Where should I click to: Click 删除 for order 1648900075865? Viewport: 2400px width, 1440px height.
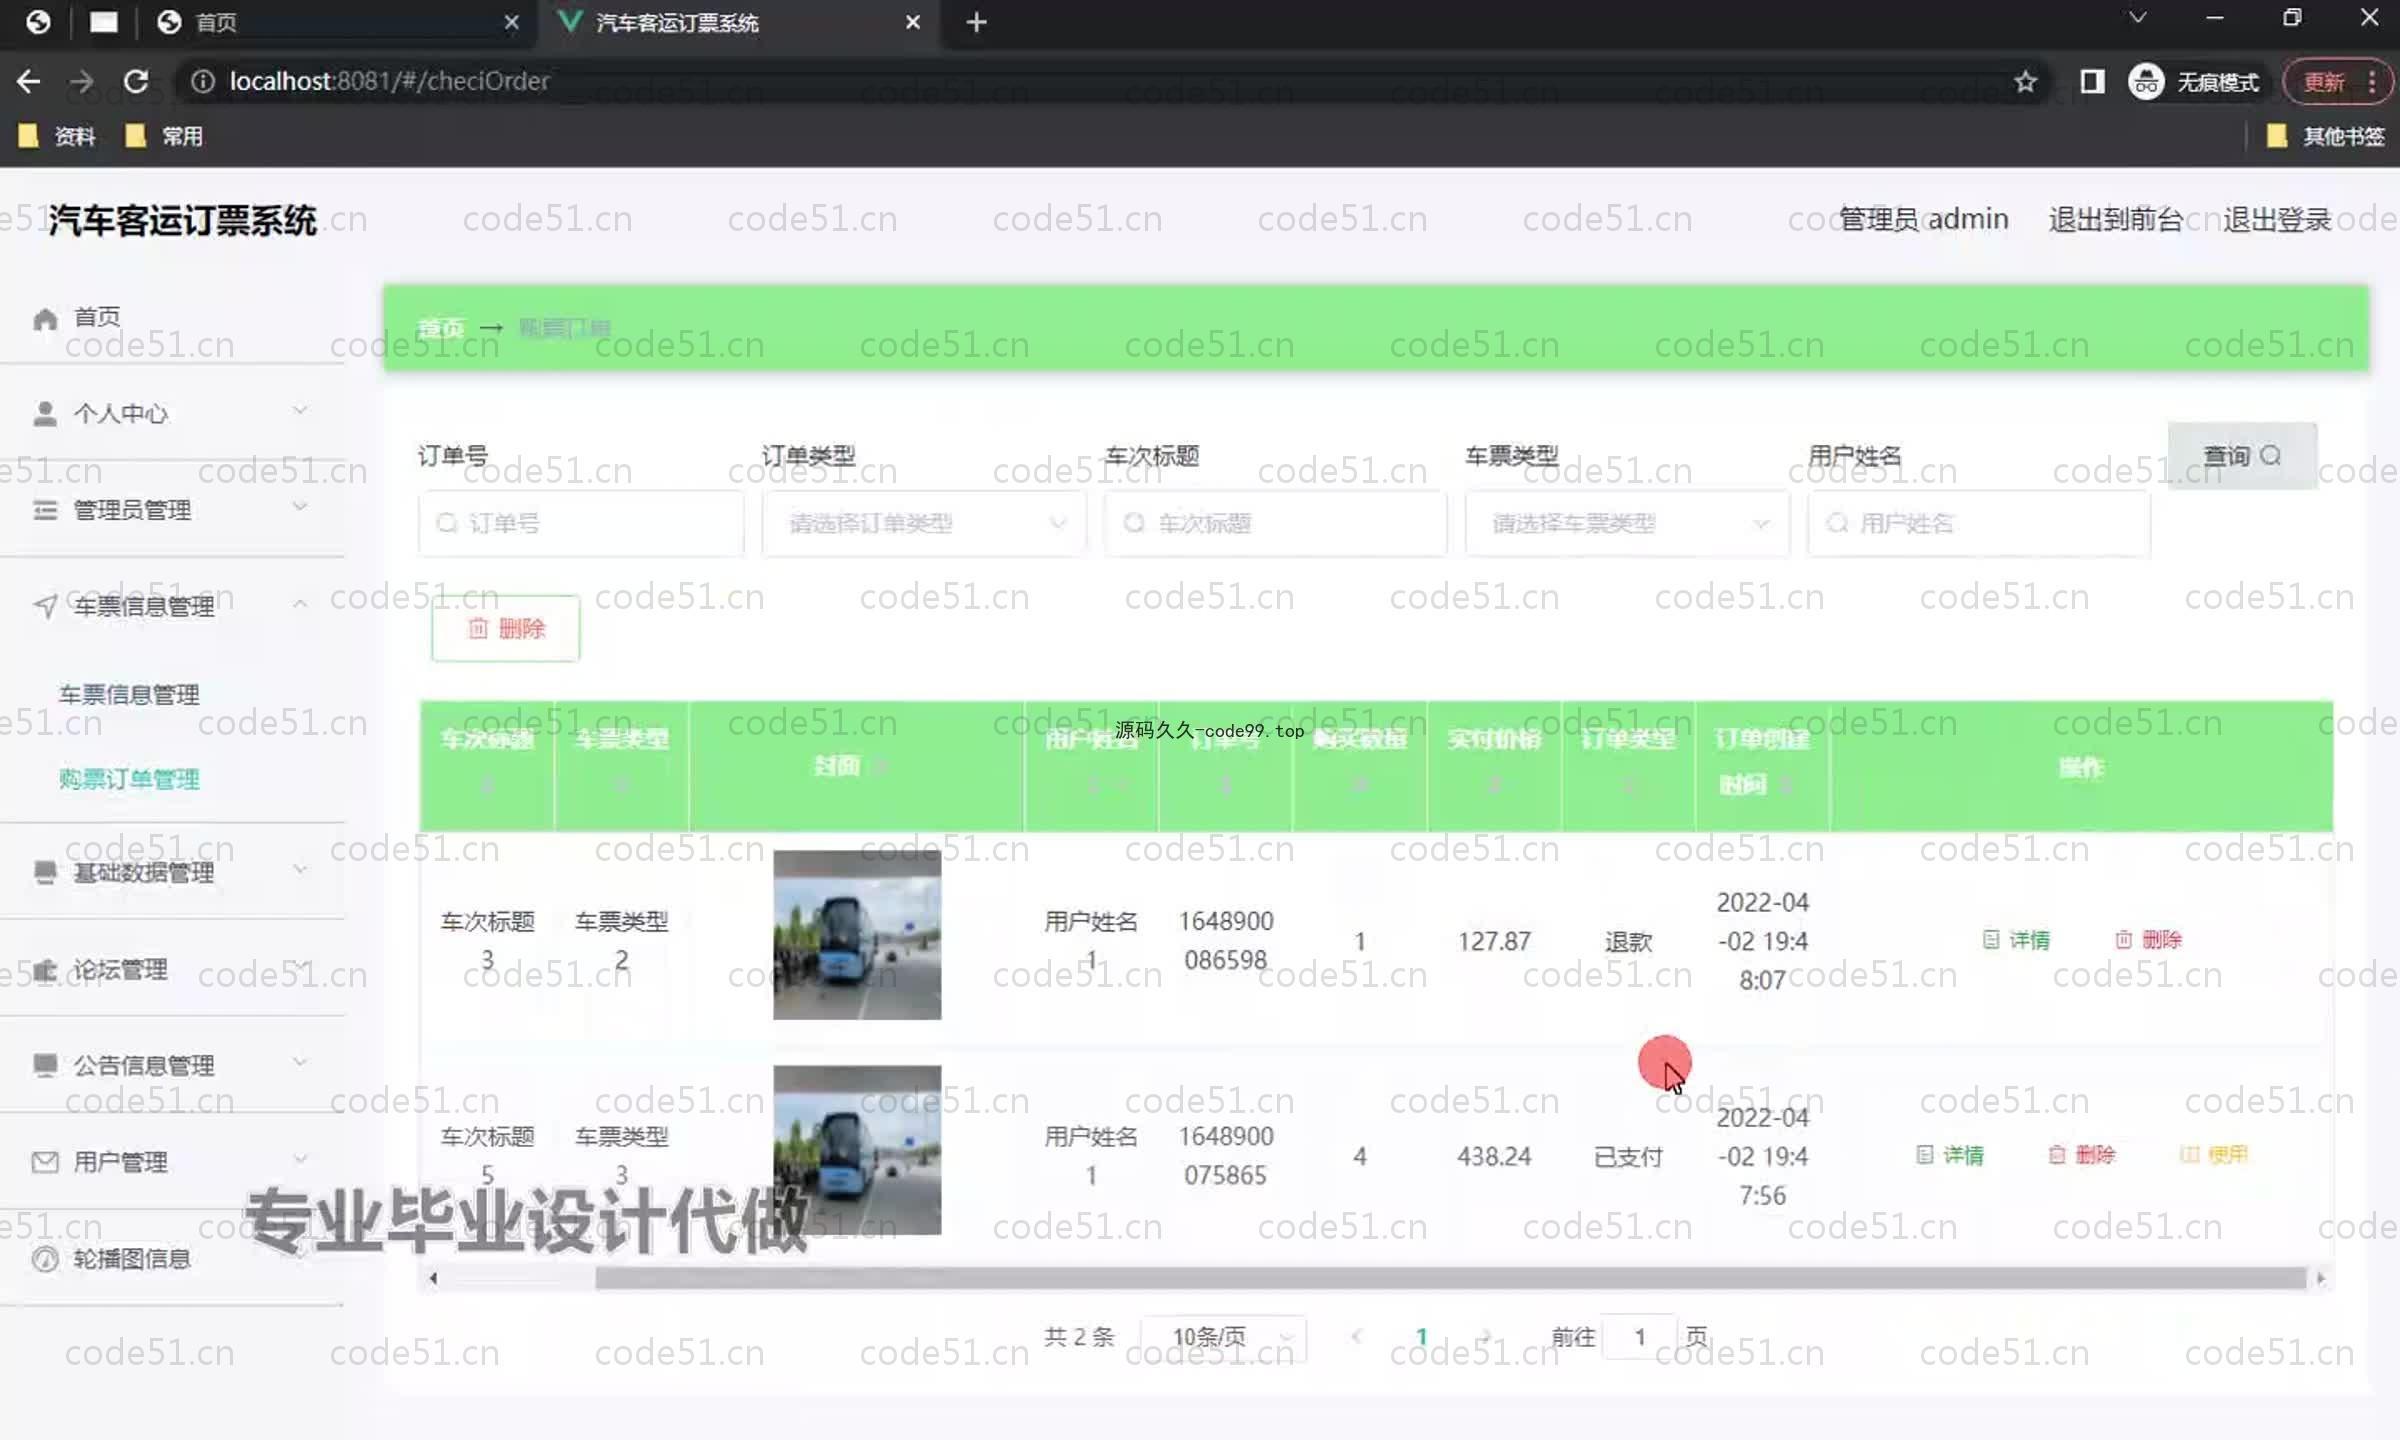point(2082,1155)
